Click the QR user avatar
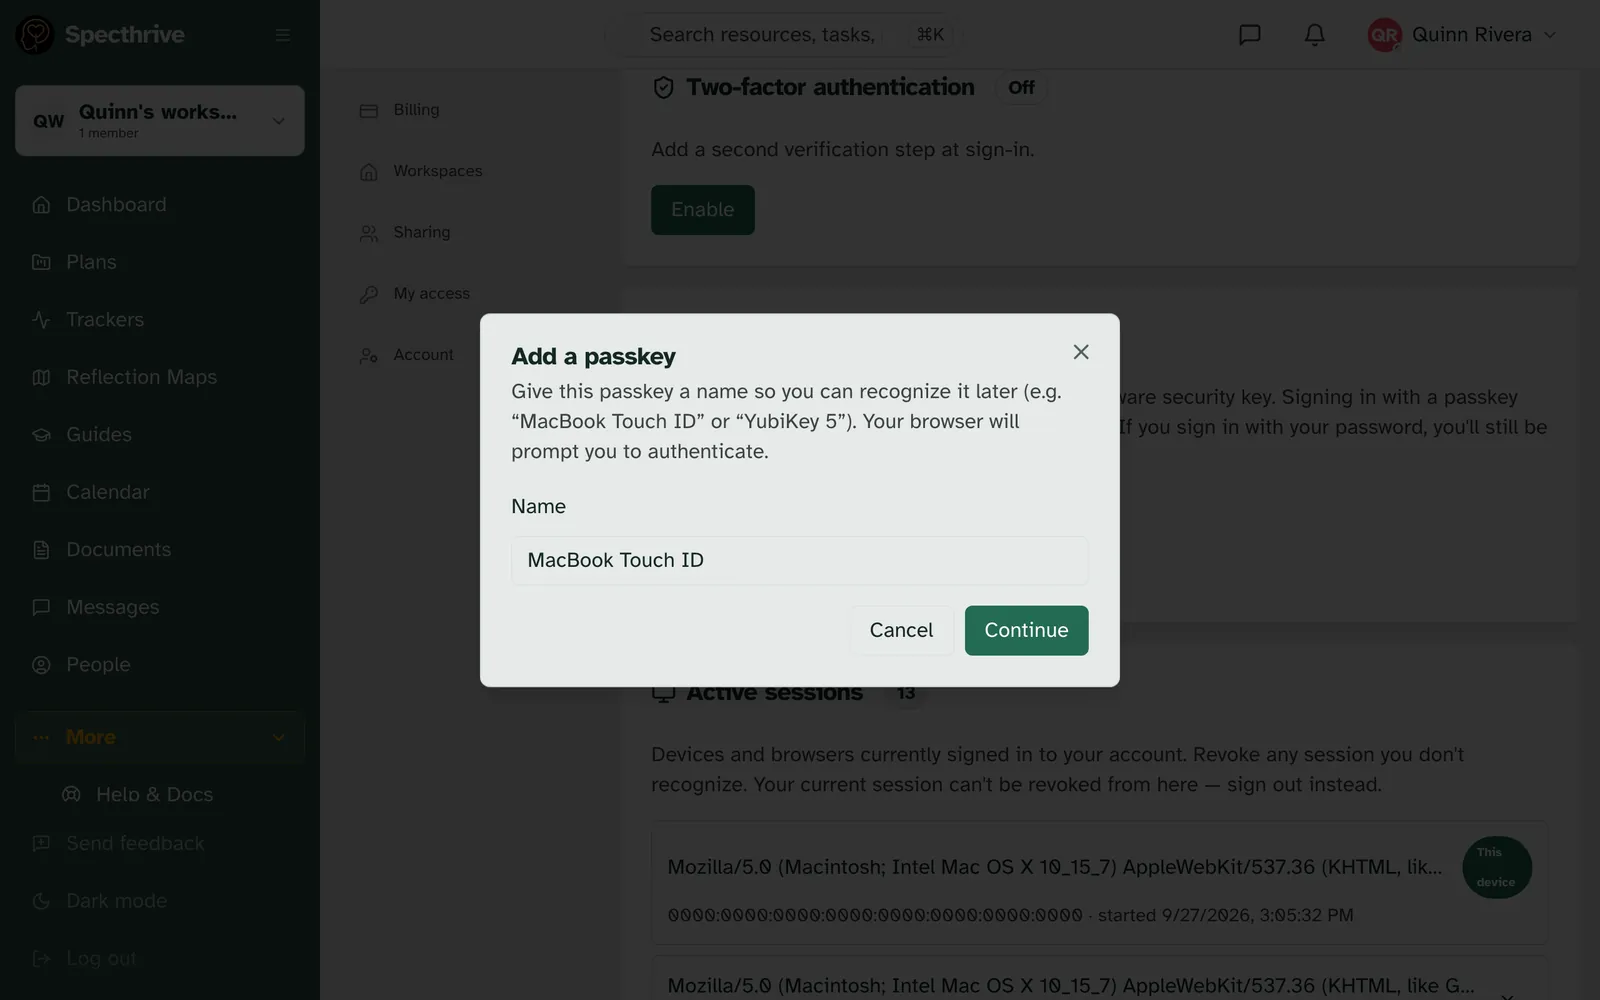1600x1000 pixels. pyautogui.click(x=1384, y=35)
